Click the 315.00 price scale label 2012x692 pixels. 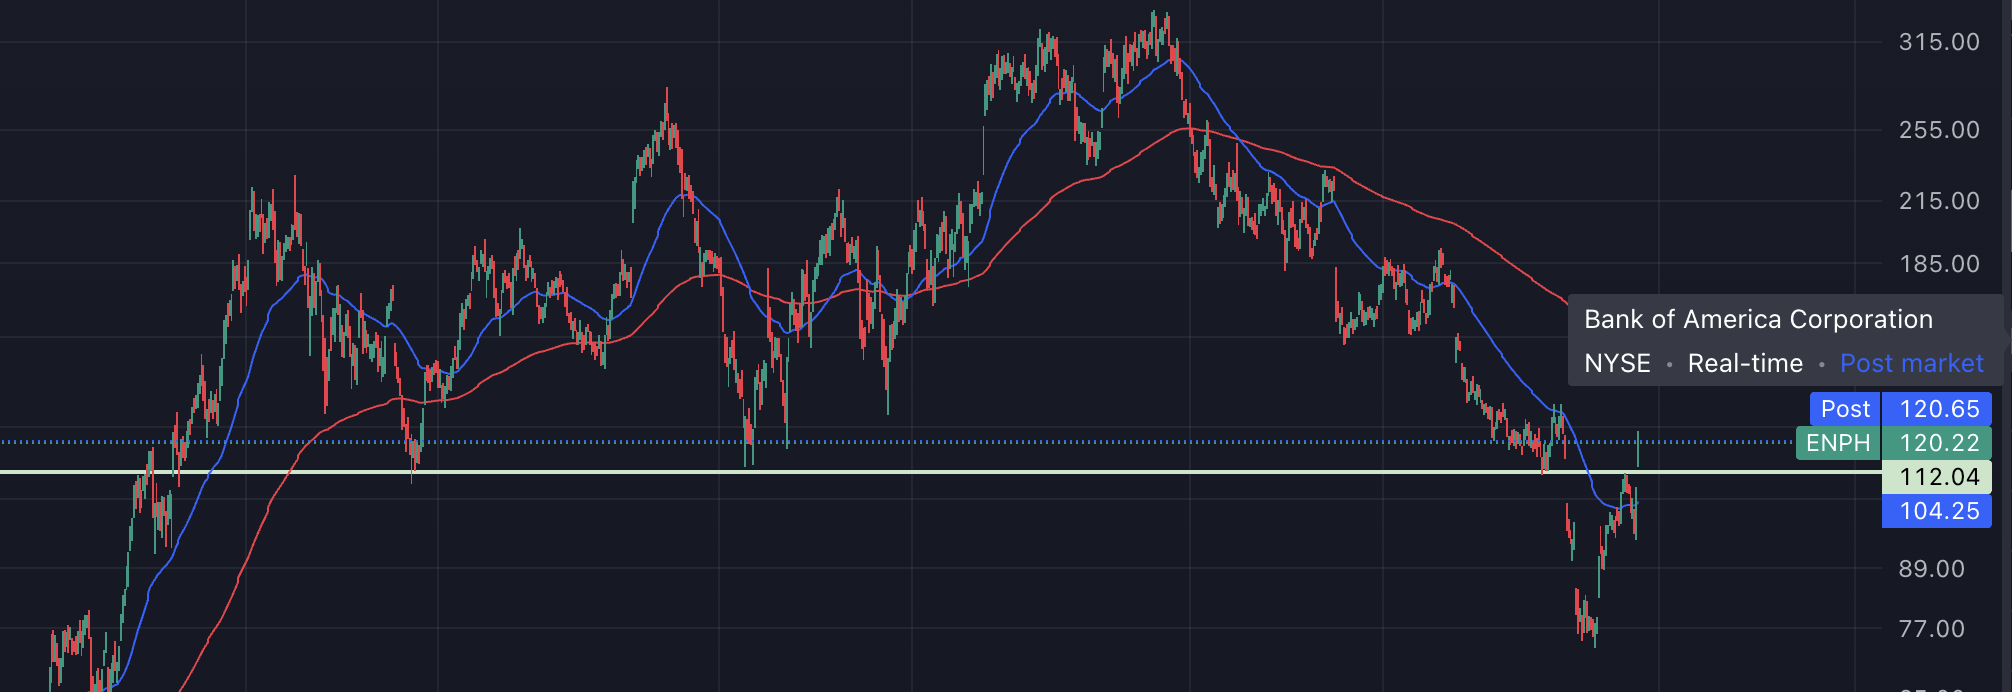[x=1939, y=42]
